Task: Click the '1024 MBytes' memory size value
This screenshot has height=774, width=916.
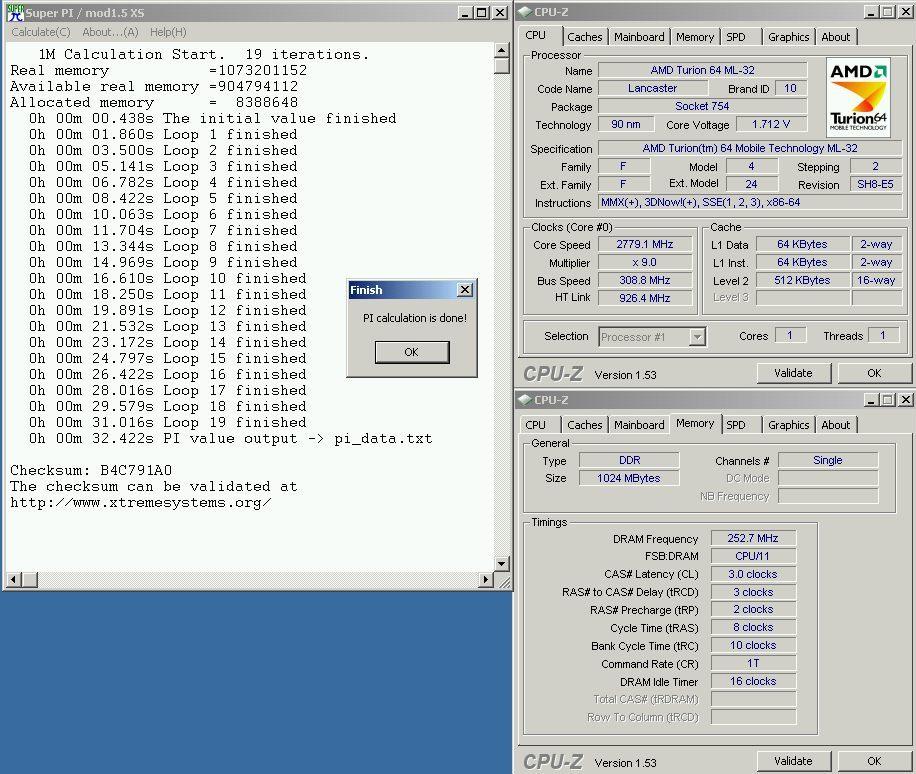Action: pyautogui.click(x=629, y=478)
